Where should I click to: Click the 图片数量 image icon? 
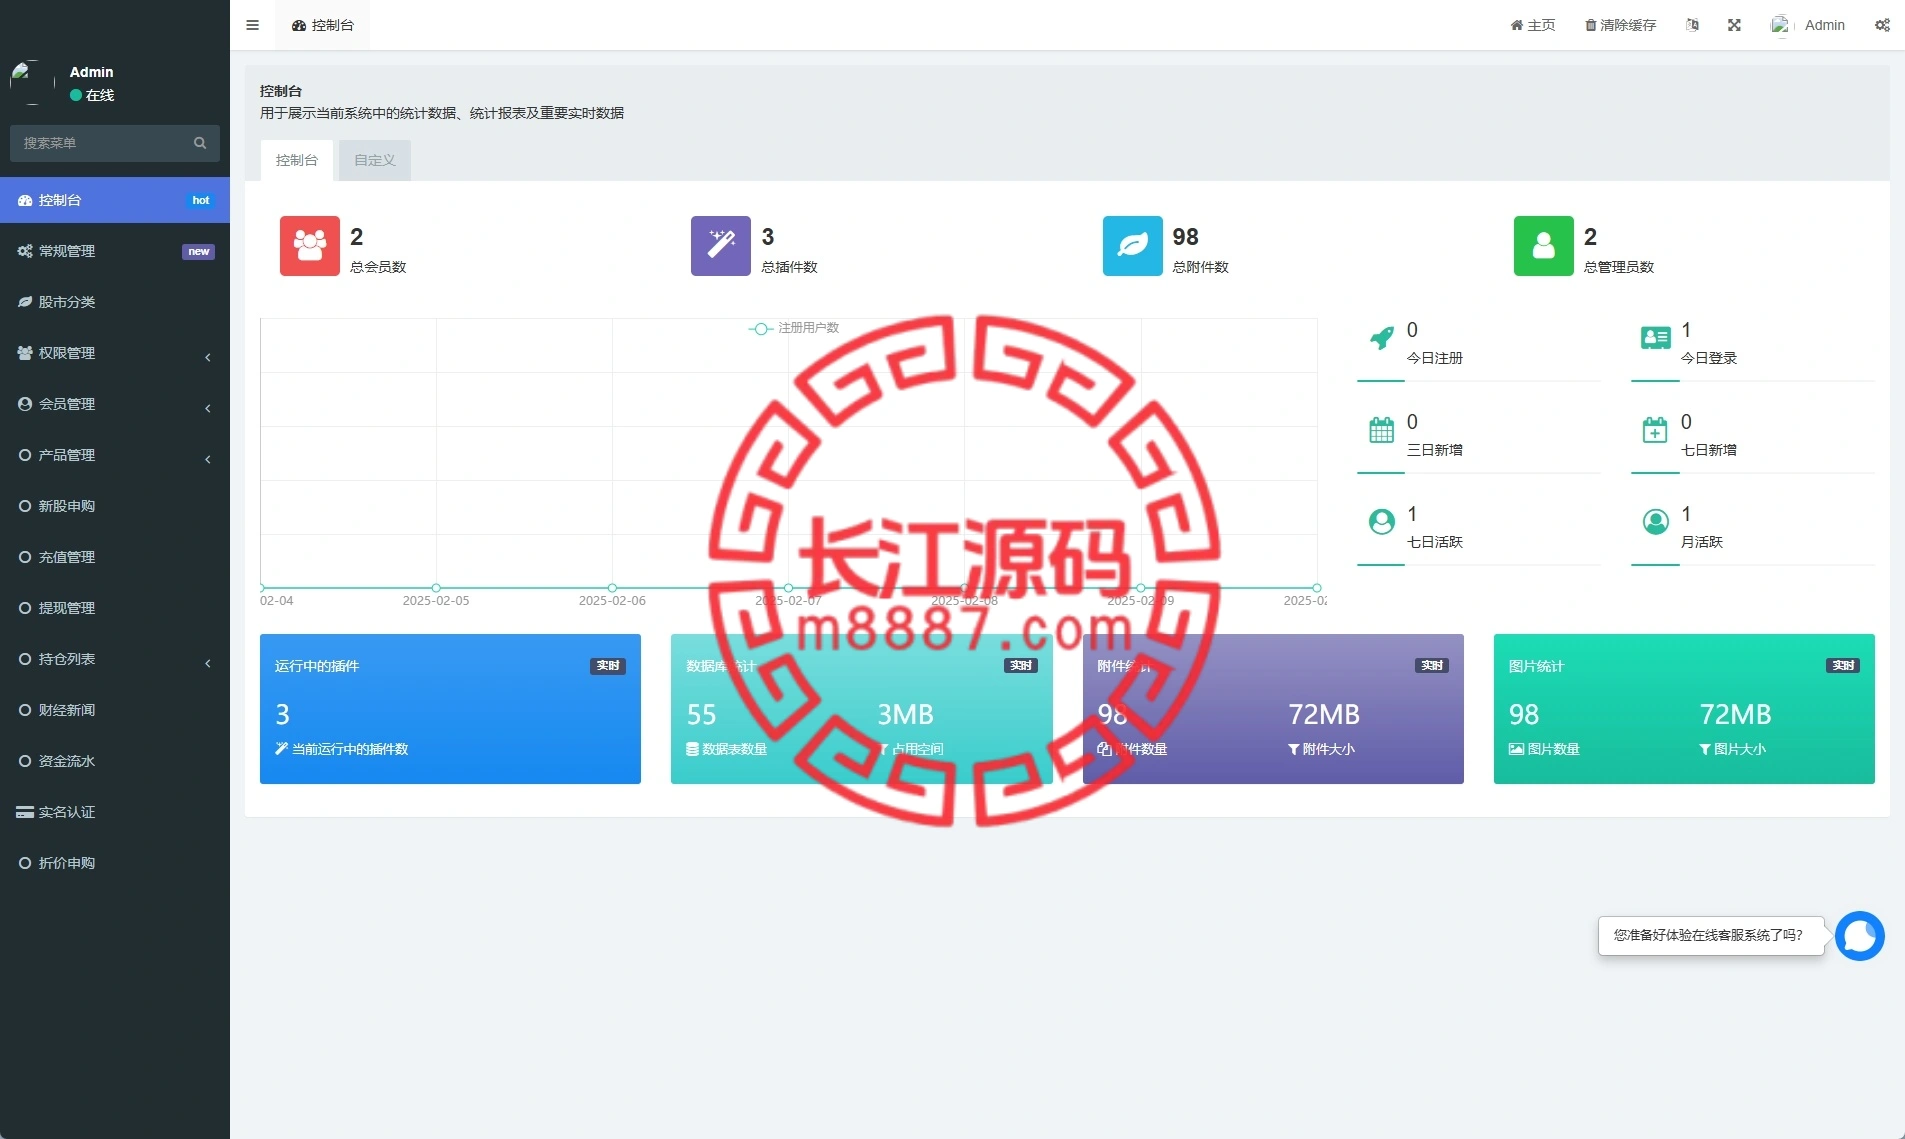tap(1516, 749)
